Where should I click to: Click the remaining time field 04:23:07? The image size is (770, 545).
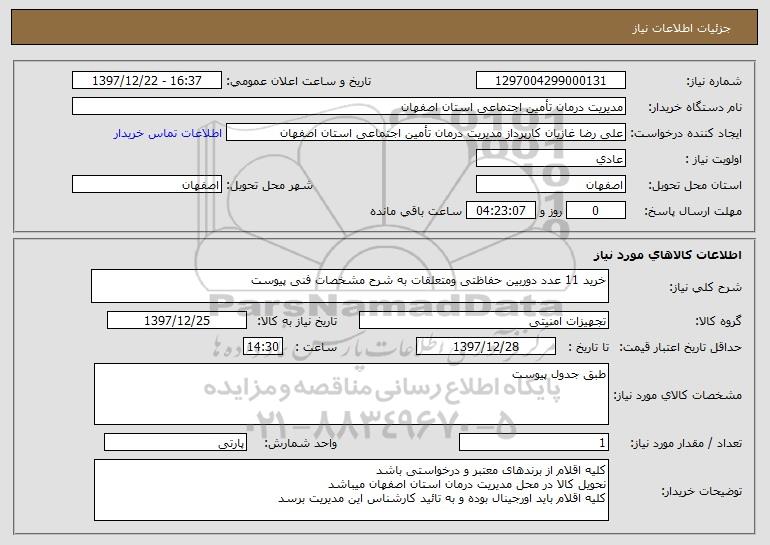[500, 211]
